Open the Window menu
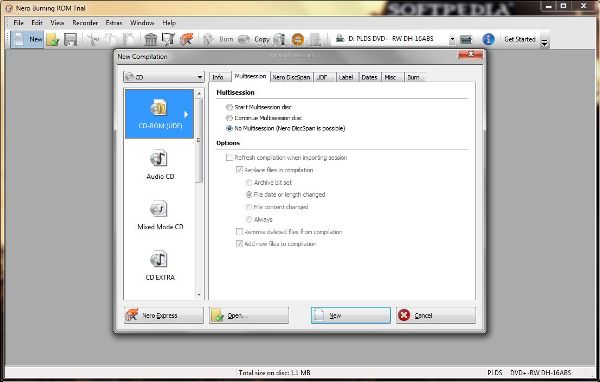600x382 pixels. click(142, 23)
